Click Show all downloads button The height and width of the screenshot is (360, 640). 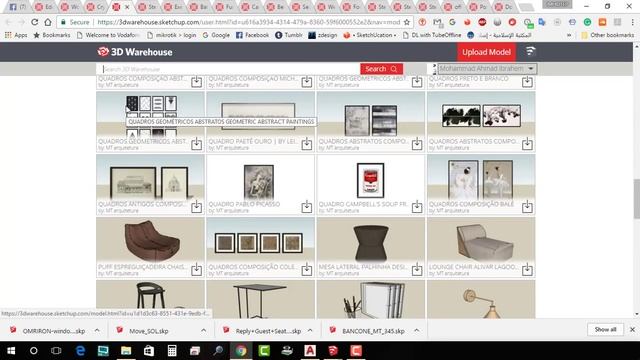(x=605, y=329)
